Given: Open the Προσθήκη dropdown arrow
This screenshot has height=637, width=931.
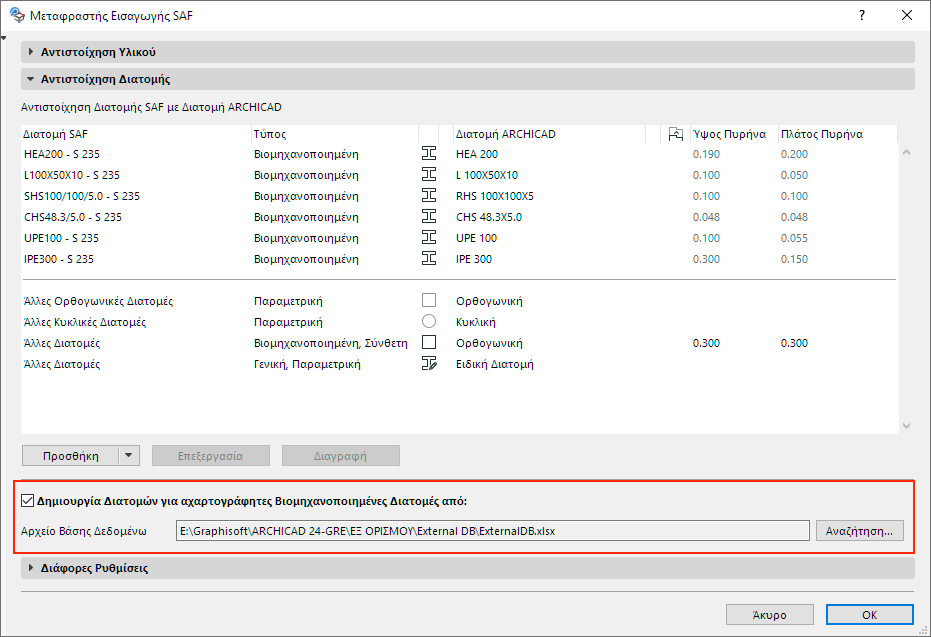Looking at the screenshot, I should (x=129, y=456).
